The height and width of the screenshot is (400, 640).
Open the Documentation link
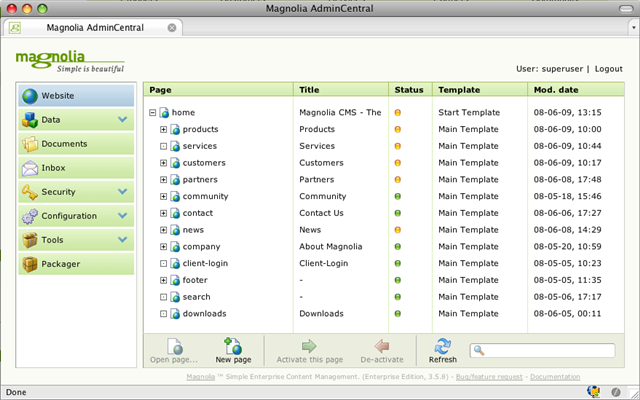(x=555, y=377)
